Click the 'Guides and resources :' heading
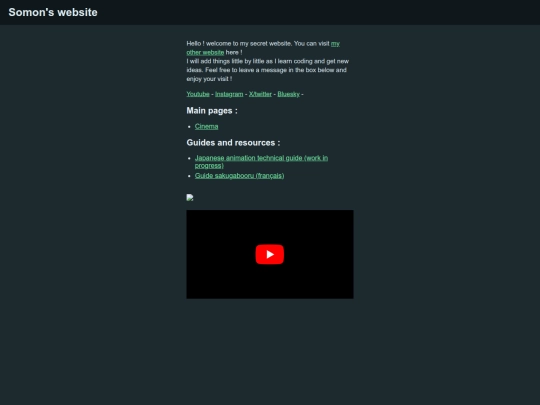Viewport: 540px width, 405px height. pyautogui.click(x=233, y=143)
